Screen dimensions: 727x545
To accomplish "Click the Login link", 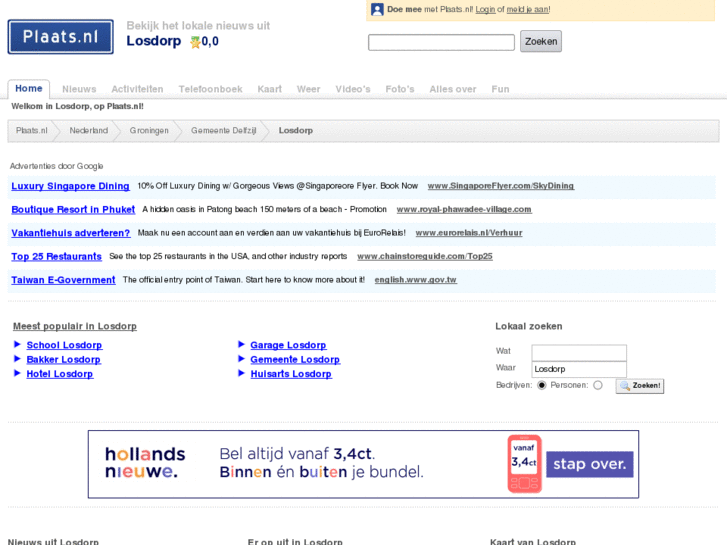I will tap(485, 9).
